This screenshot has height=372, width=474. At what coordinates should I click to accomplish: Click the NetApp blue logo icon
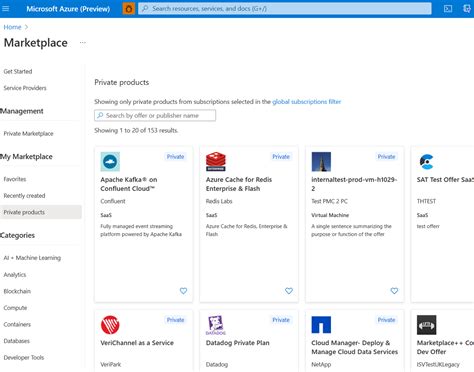[321, 325]
